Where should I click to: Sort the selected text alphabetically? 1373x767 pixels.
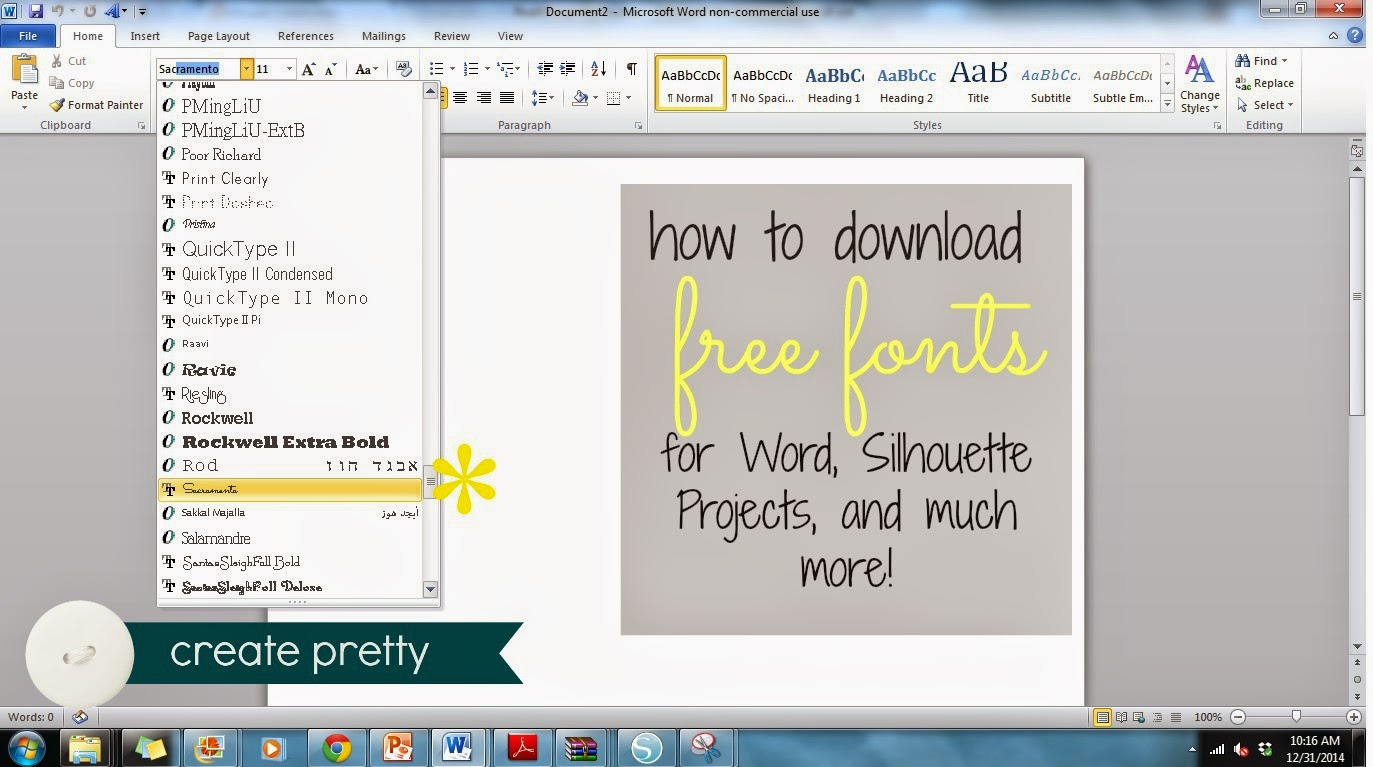pos(598,69)
